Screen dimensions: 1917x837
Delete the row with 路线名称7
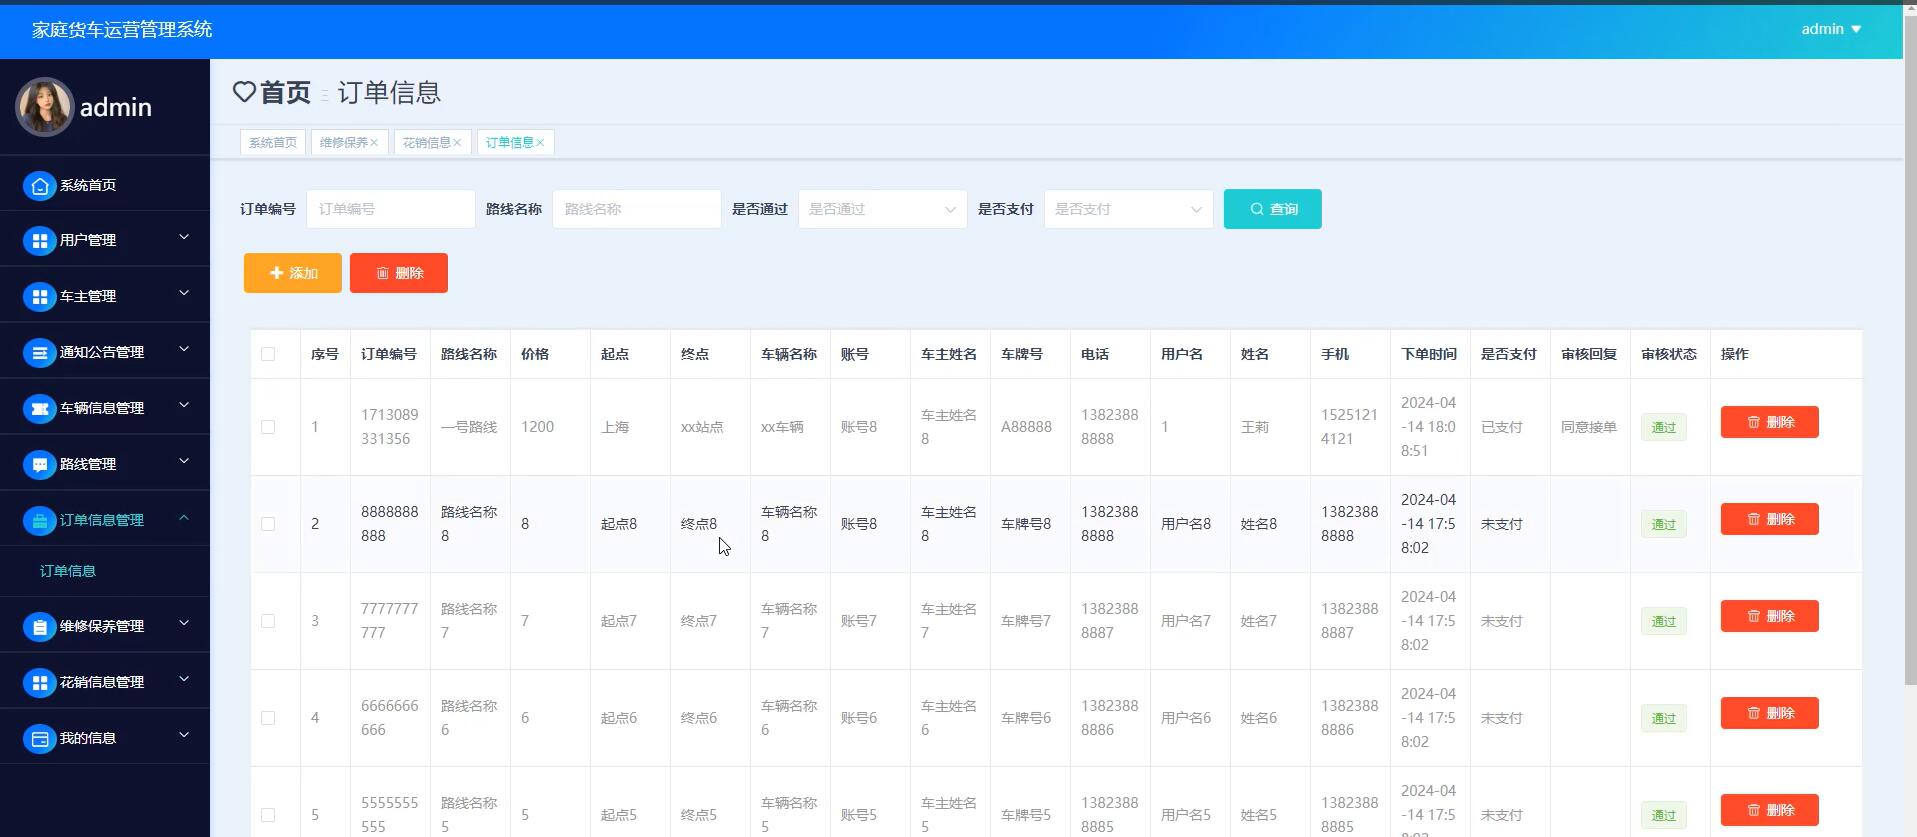coord(1769,616)
